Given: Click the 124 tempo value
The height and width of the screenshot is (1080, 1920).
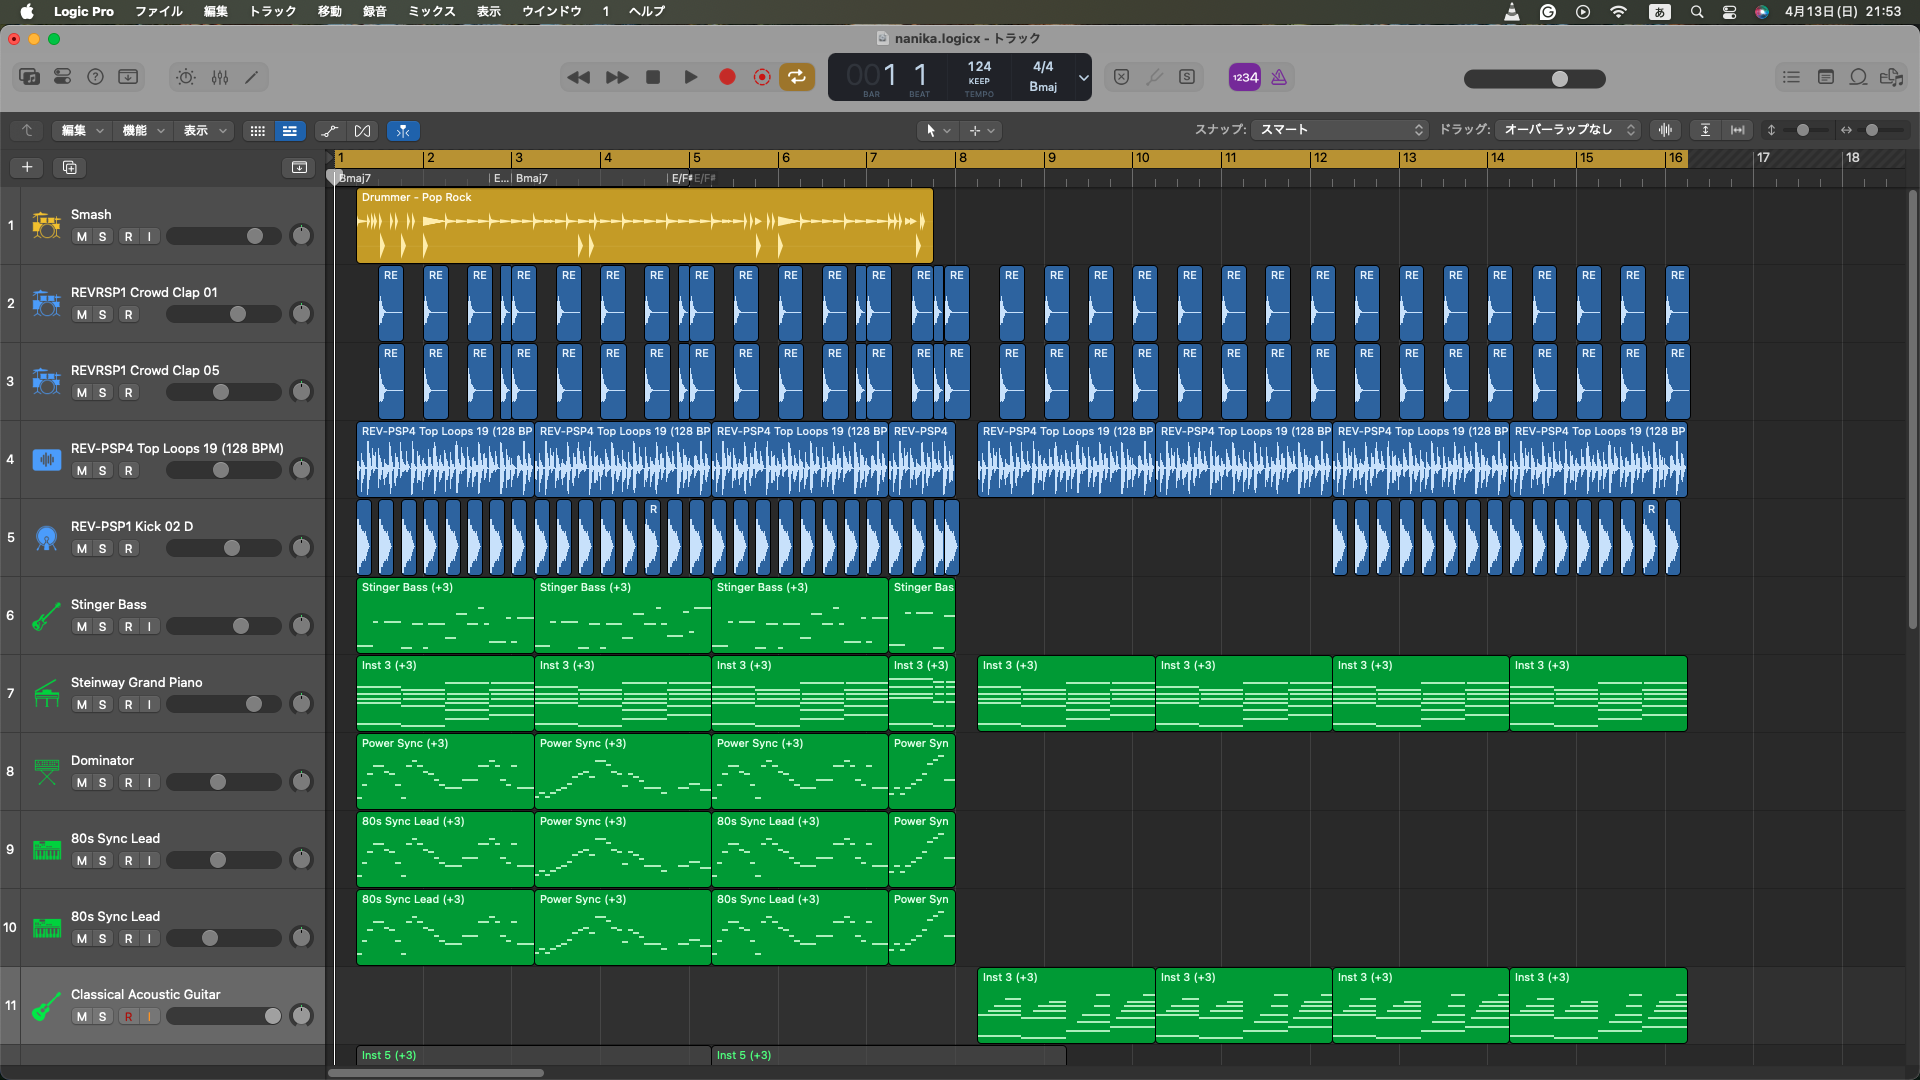Looking at the screenshot, I should tap(979, 67).
